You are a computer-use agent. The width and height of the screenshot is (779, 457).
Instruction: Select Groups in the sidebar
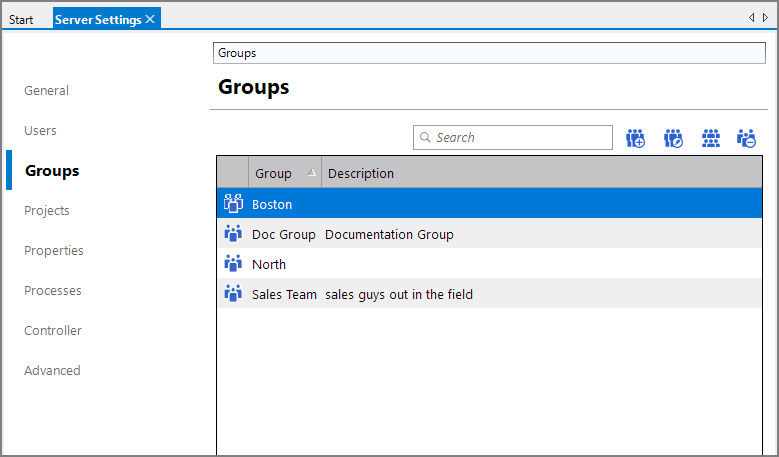pos(52,170)
